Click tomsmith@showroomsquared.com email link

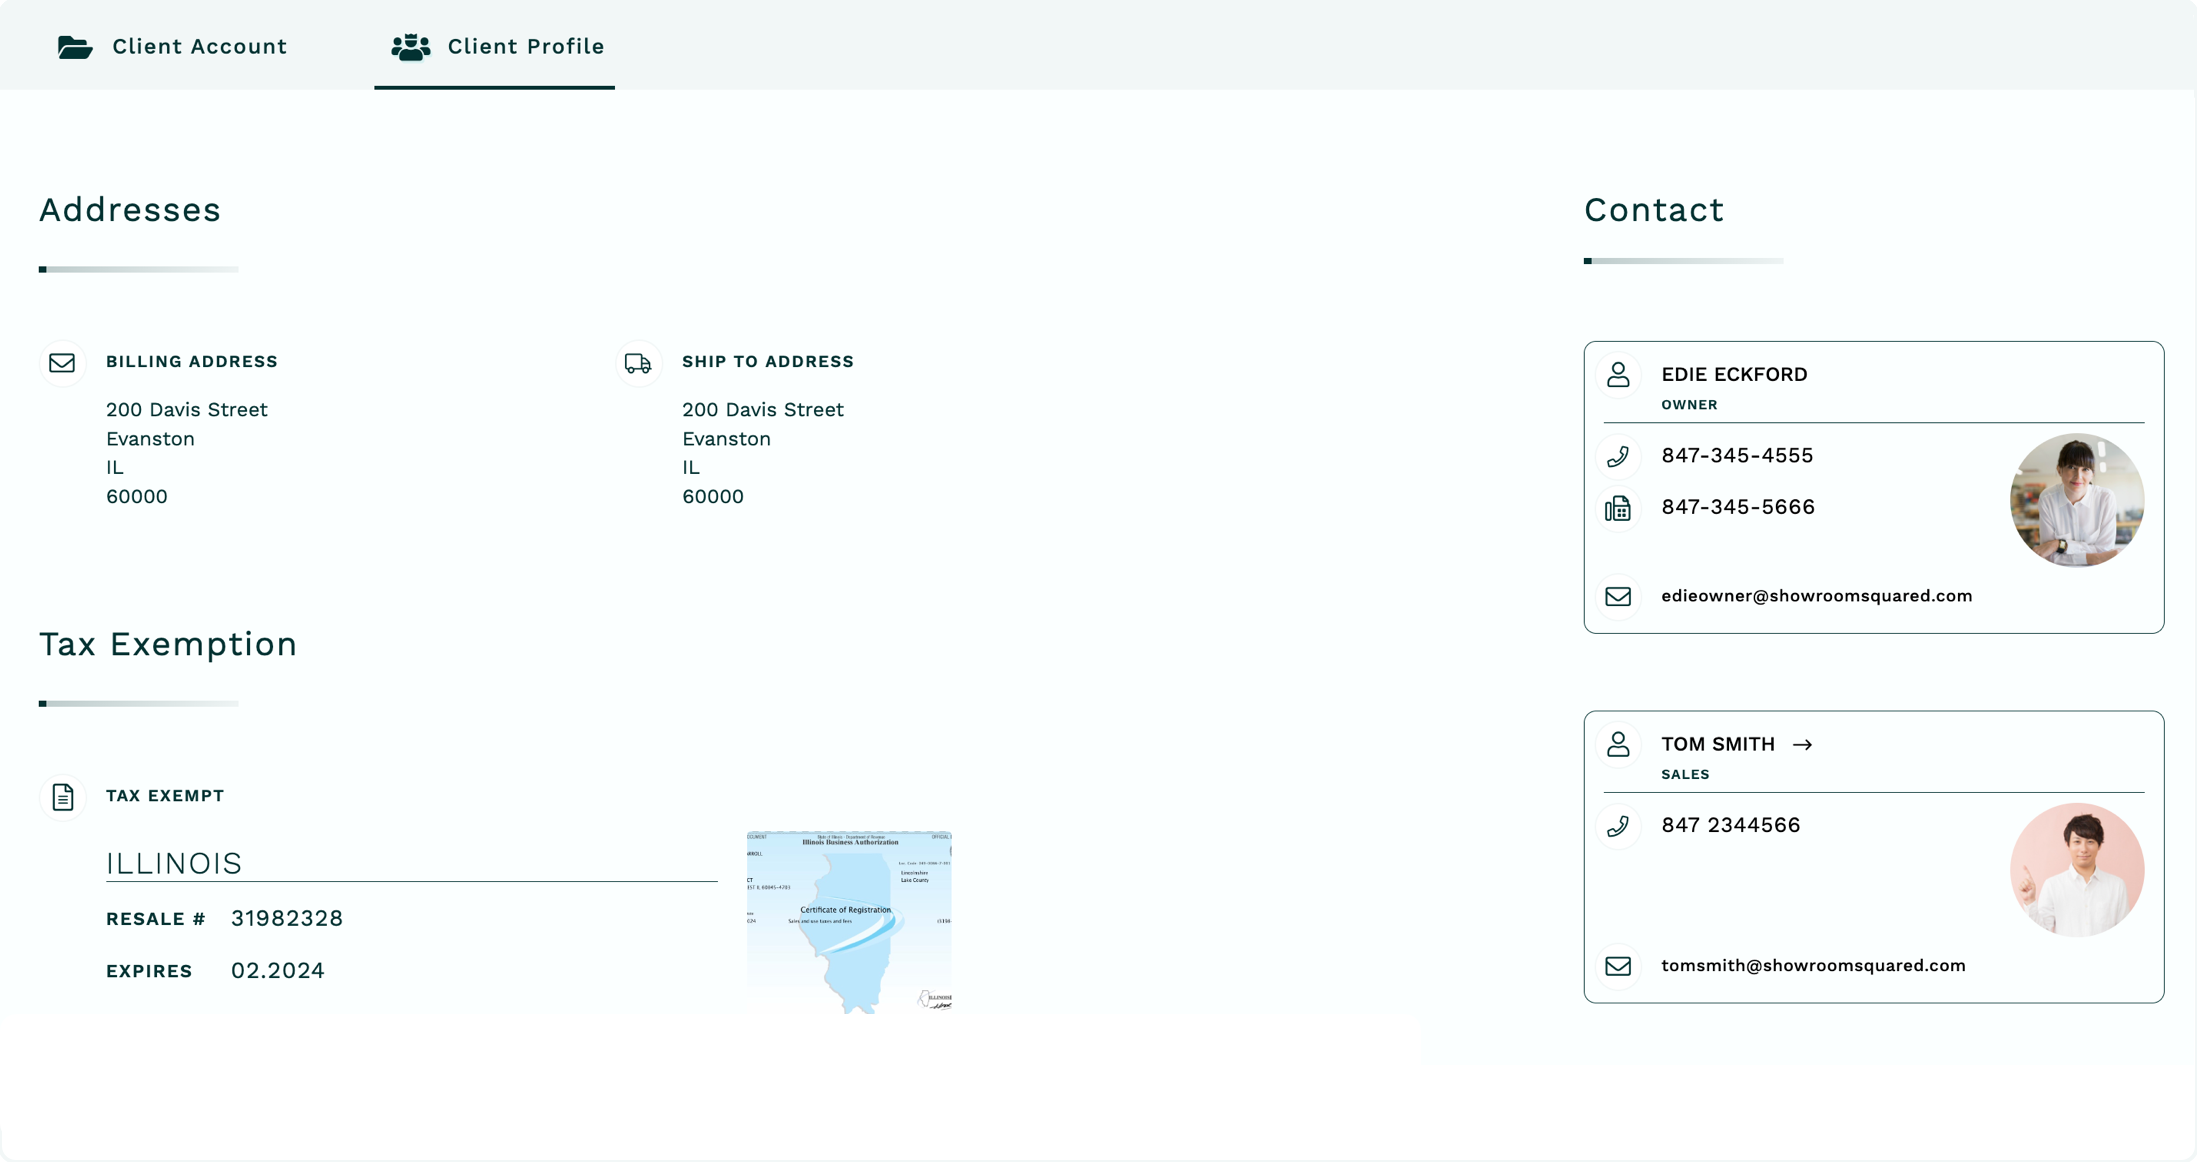(1813, 966)
